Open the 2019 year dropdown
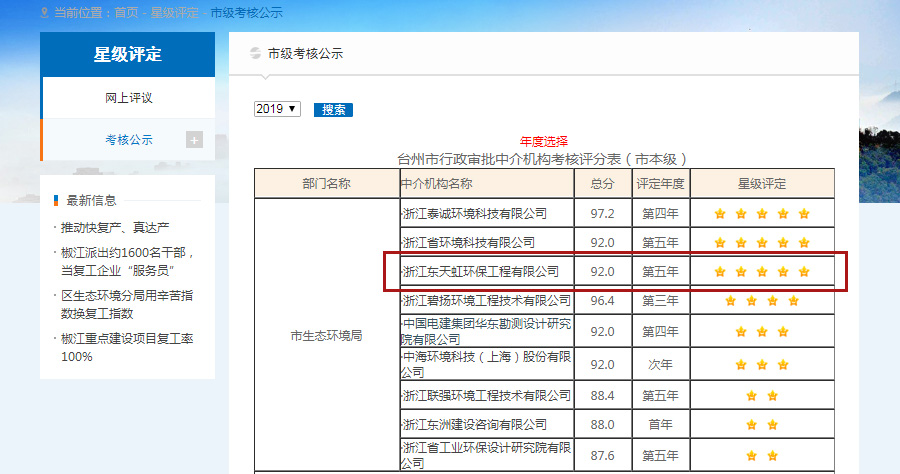Image resolution: width=900 pixels, height=474 pixels. pyautogui.click(x=277, y=109)
